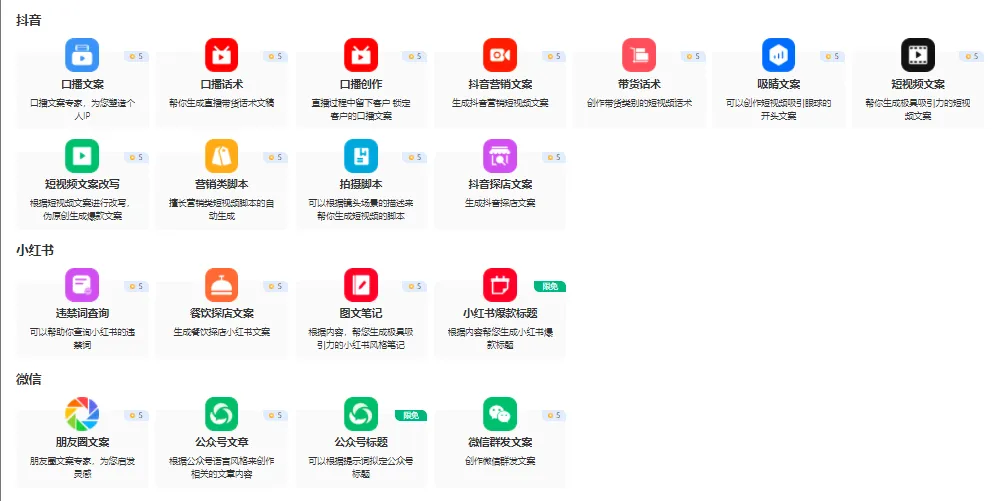Click the 抖音 section heading
Image resolution: width=999 pixels, height=501 pixels.
point(29,20)
